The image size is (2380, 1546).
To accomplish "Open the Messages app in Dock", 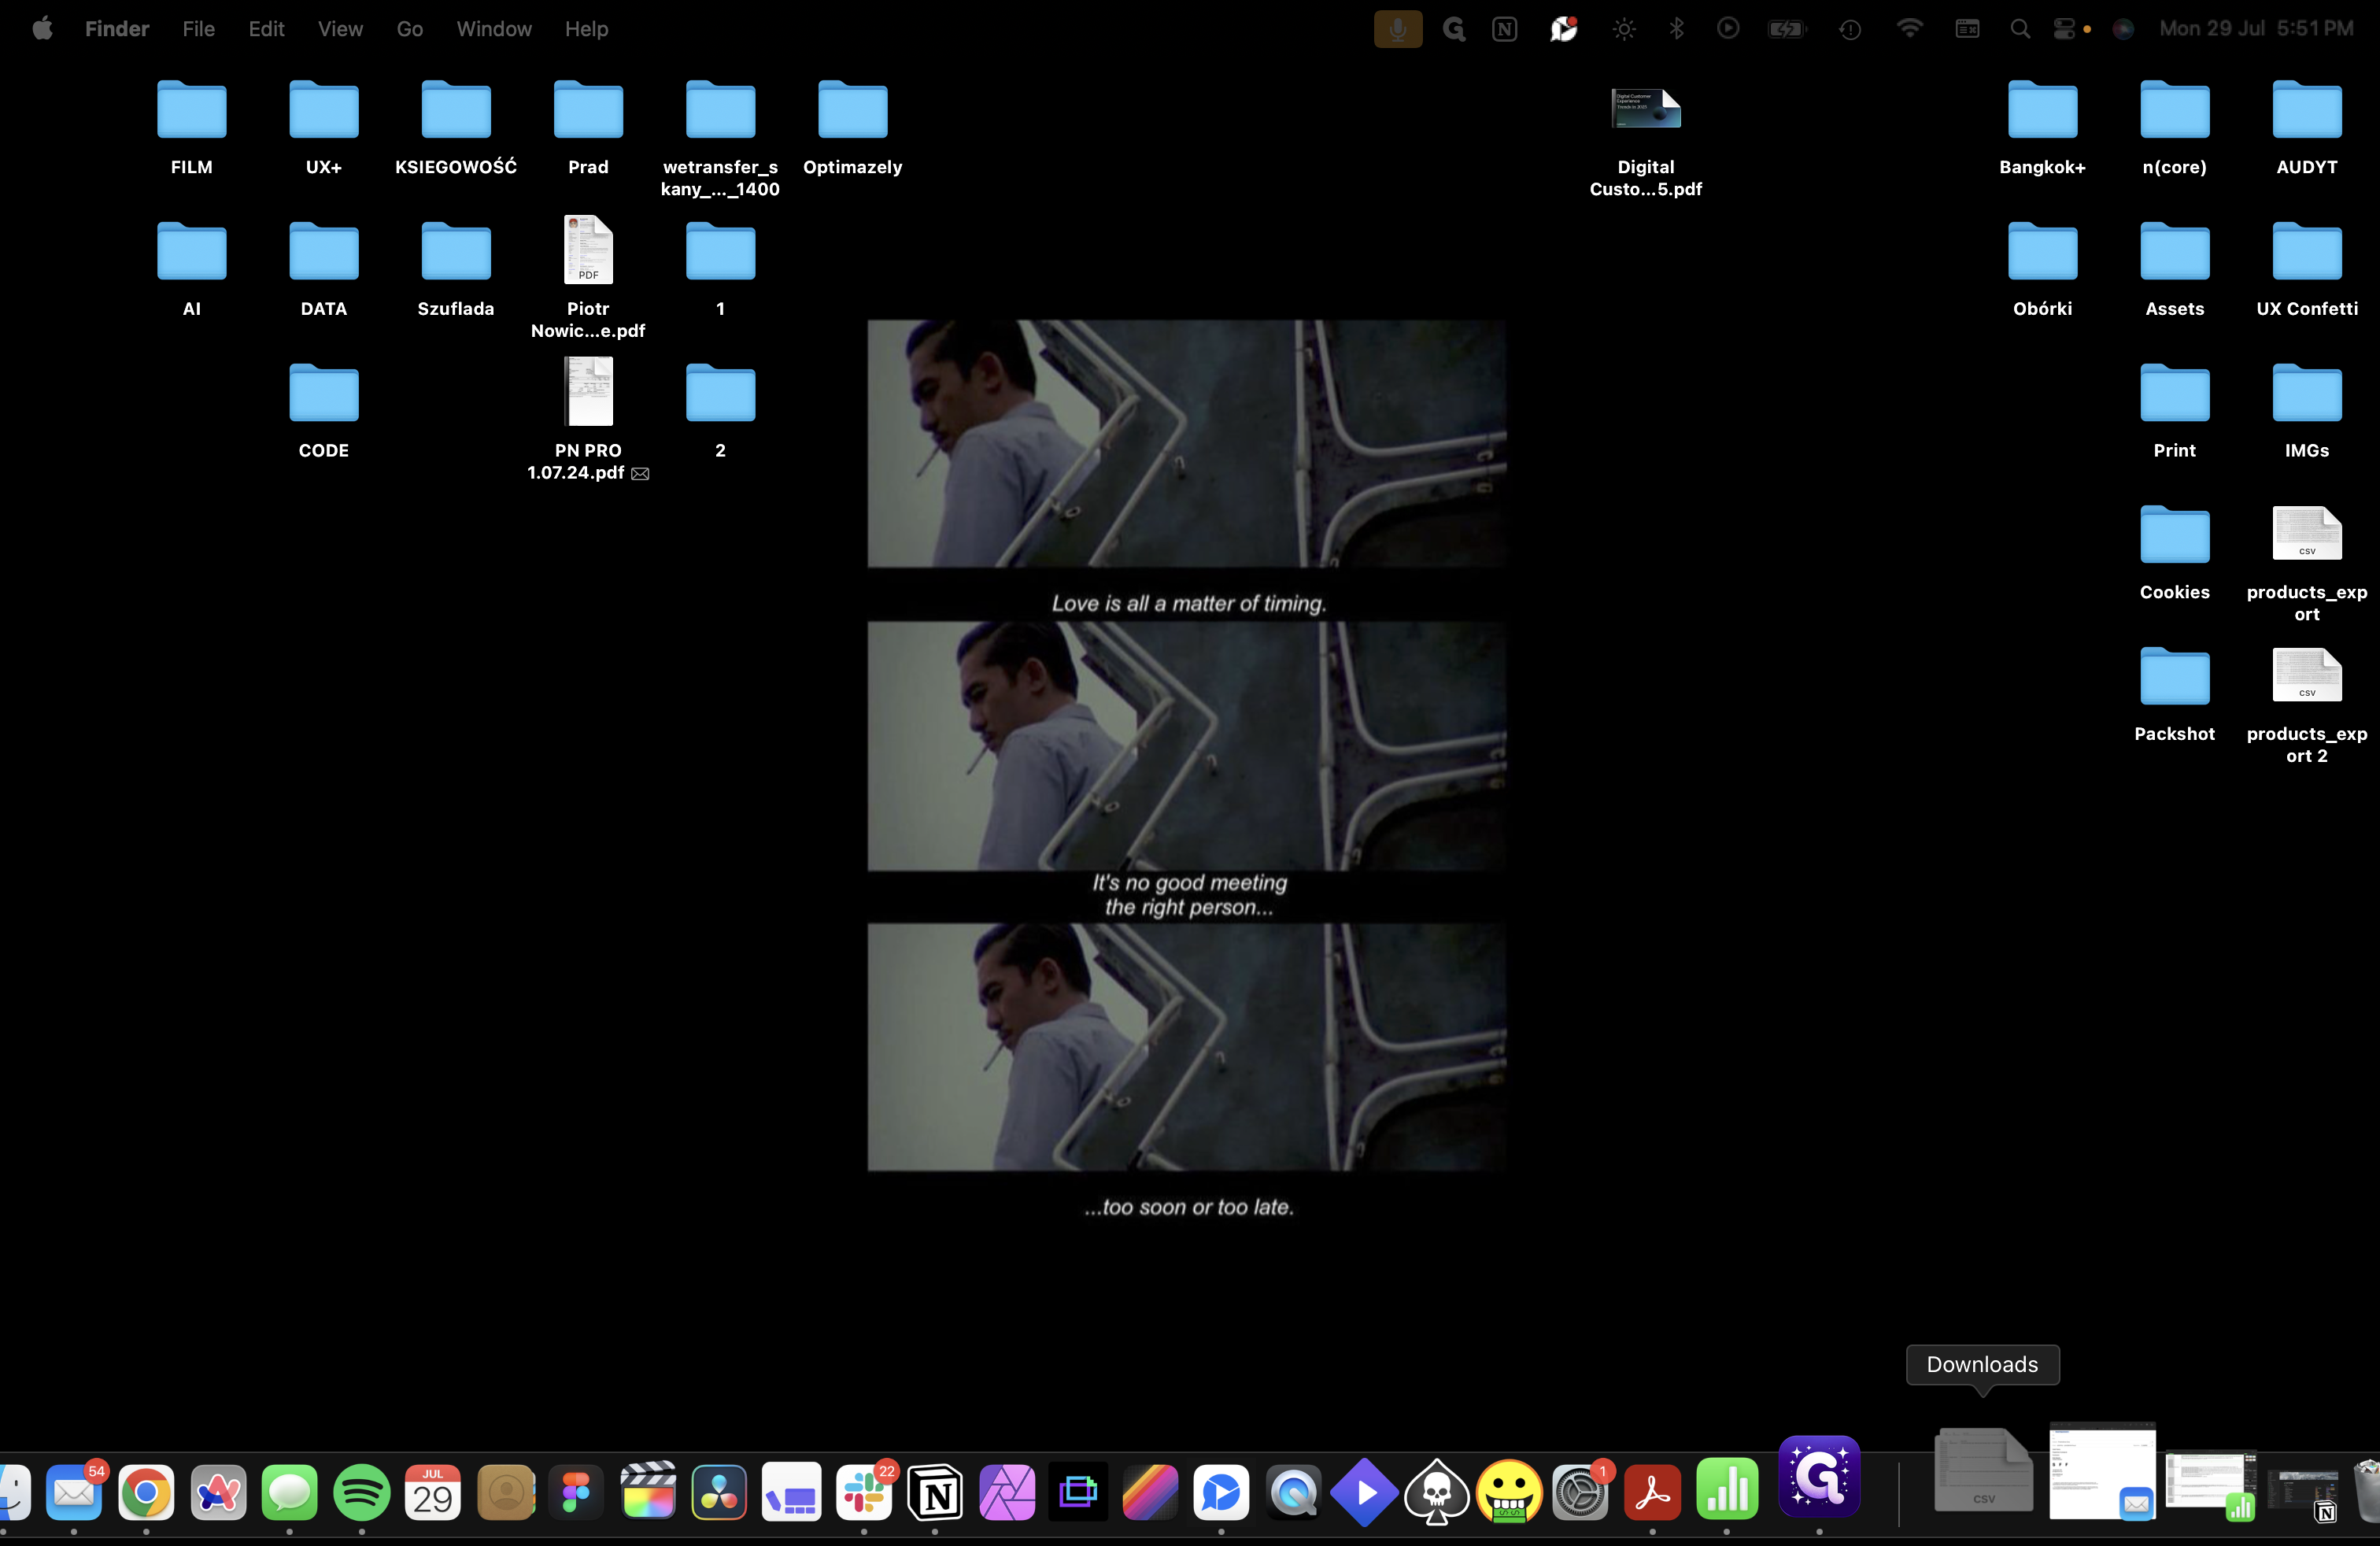I will (289, 1492).
